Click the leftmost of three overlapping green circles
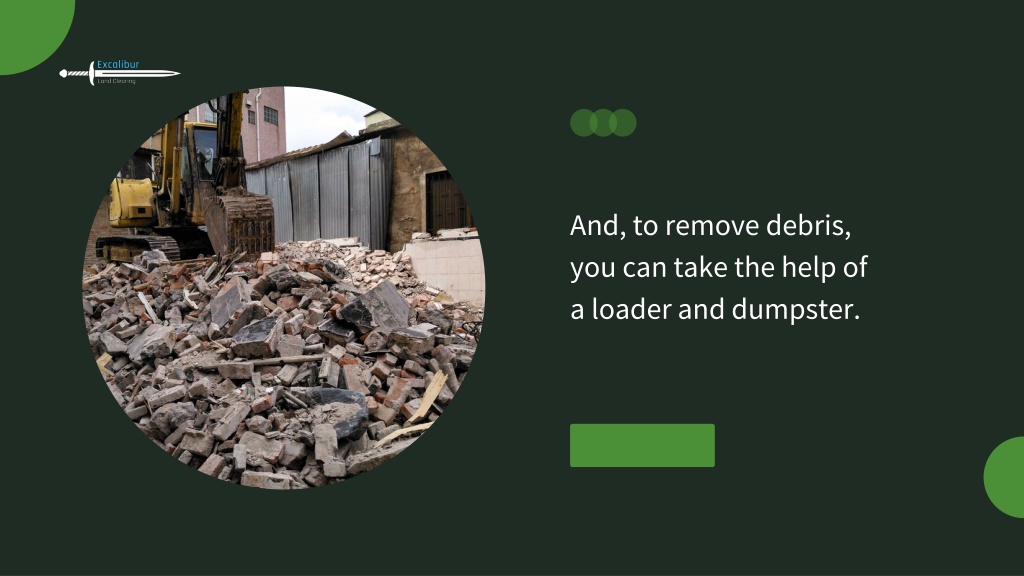Screen dimensions: 1024x576 tap(583, 123)
